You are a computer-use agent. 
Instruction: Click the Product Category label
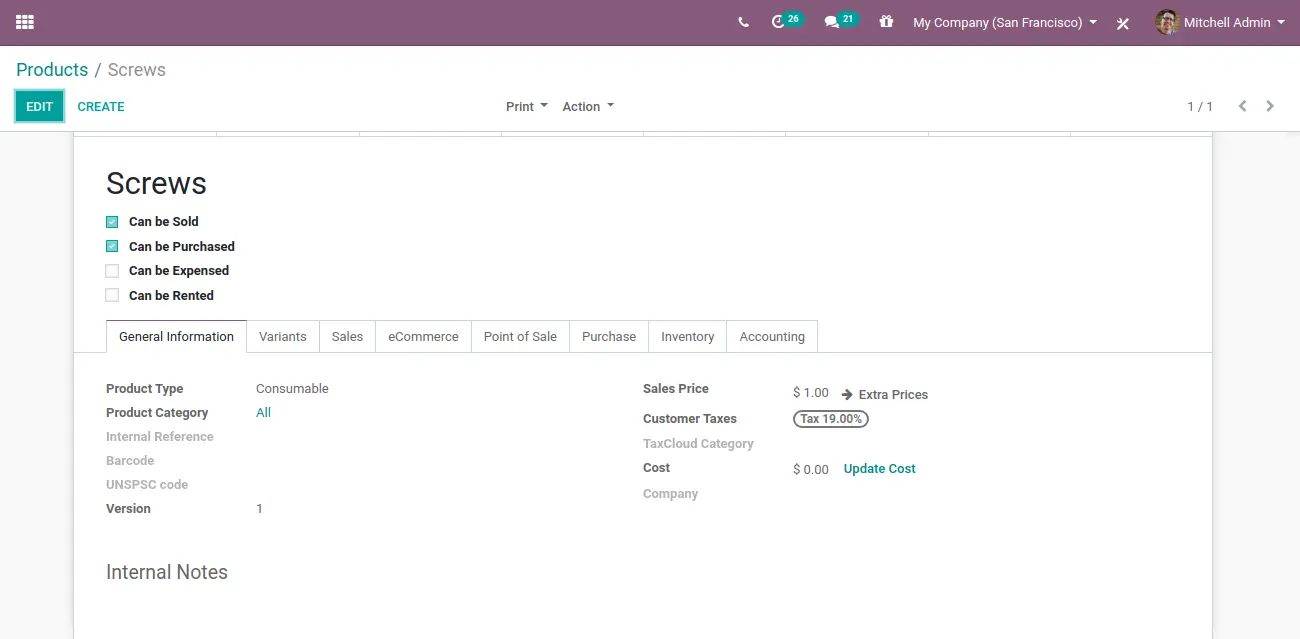point(157,413)
